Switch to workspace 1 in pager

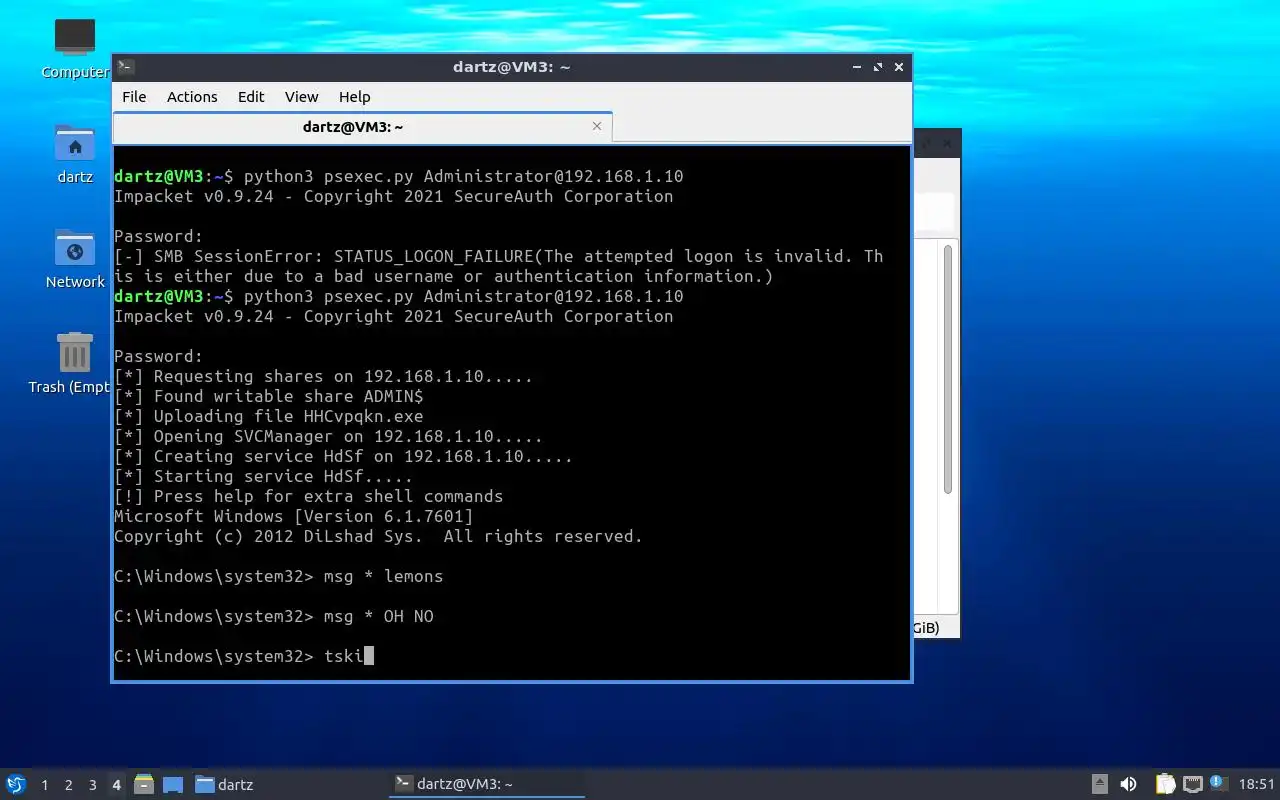click(45, 785)
